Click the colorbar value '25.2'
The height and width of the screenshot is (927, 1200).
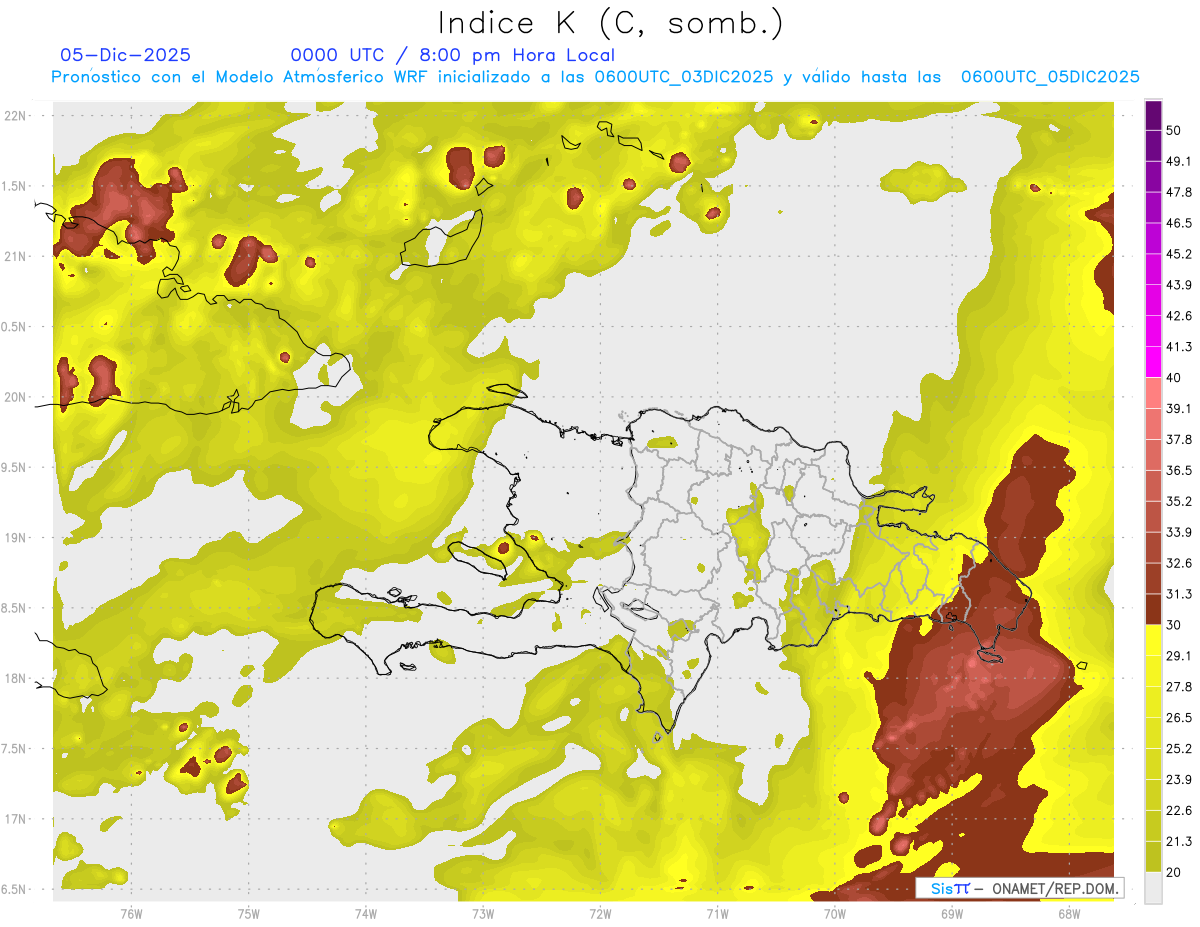1179,749
